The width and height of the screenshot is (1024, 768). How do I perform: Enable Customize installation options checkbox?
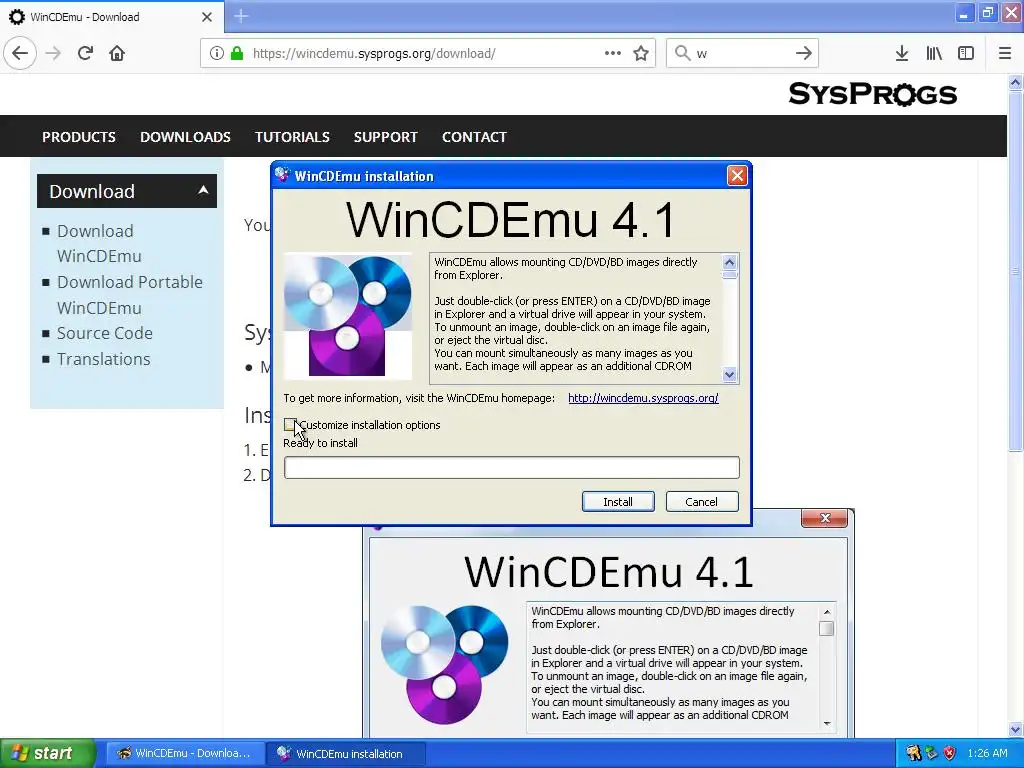[290, 425]
